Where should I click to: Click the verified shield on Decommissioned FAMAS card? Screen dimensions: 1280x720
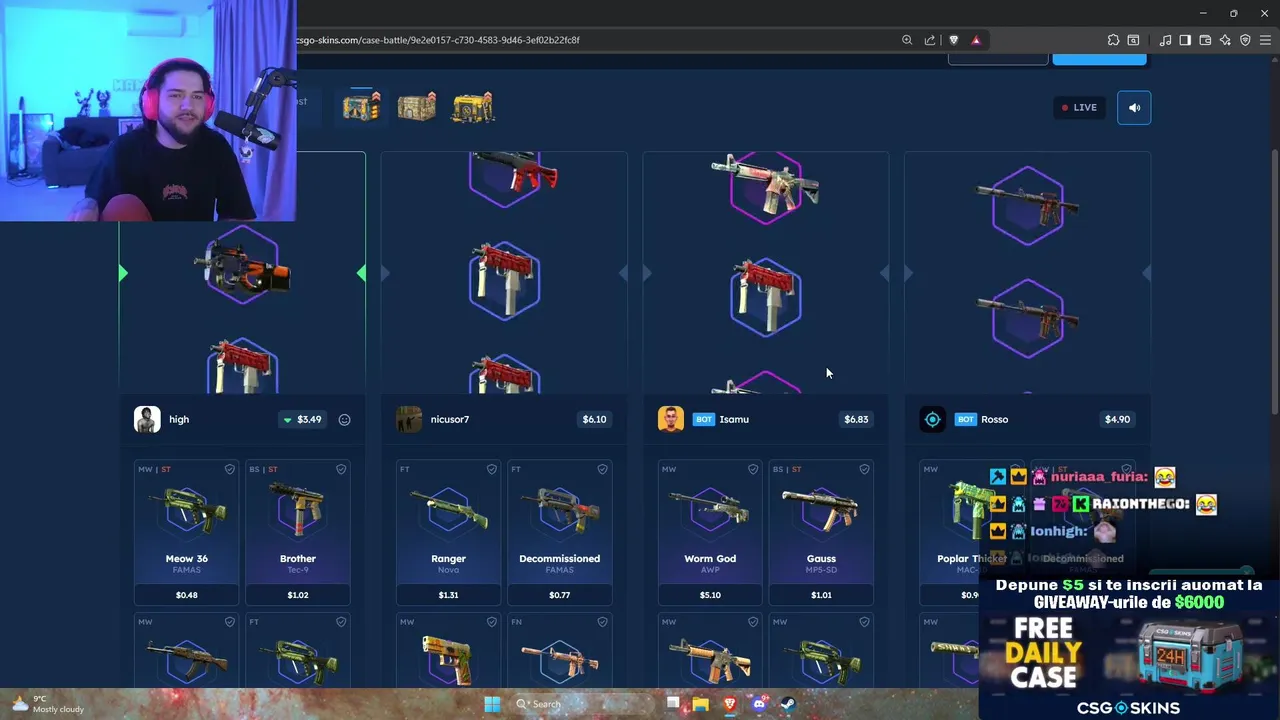[602, 469]
